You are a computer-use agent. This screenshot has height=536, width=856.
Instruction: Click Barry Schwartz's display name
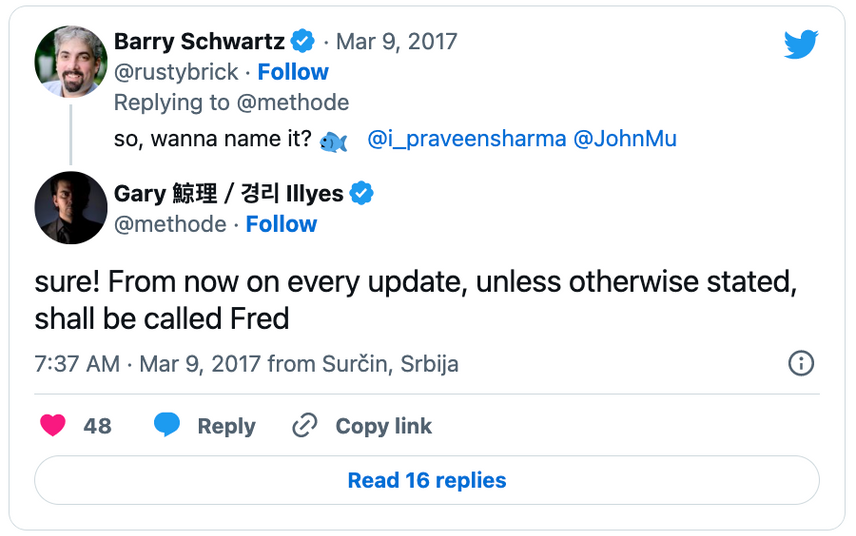pyautogui.click(x=199, y=41)
